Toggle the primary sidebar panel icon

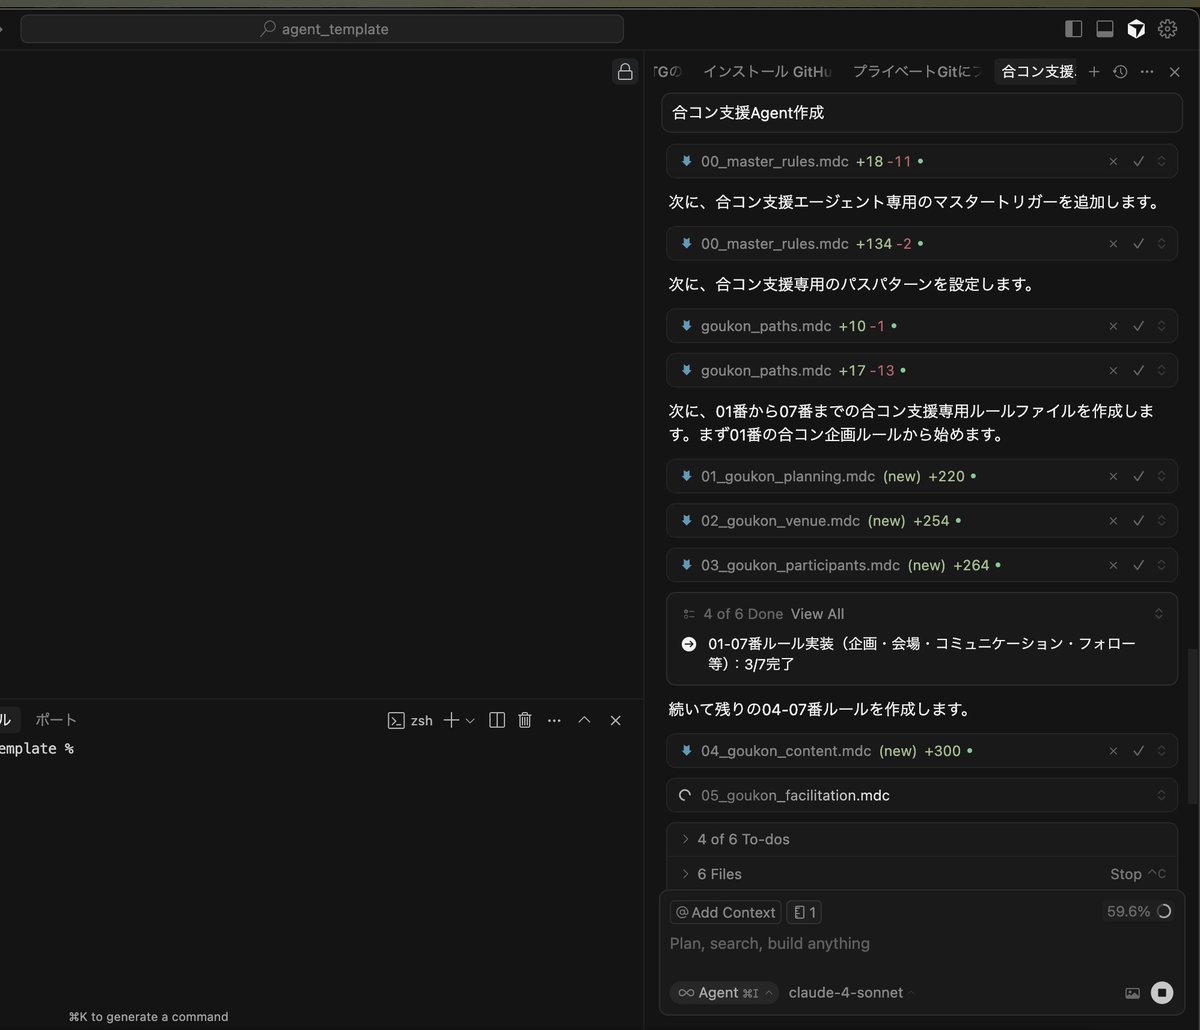(1073, 29)
